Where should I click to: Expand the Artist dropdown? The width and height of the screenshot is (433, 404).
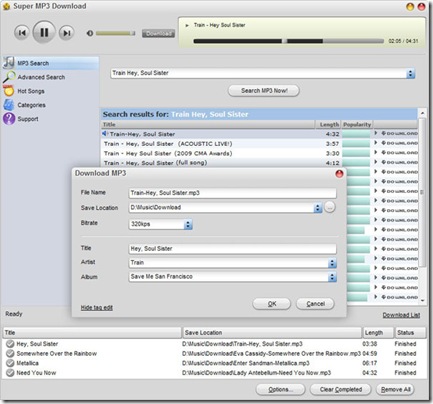(x=332, y=263)
